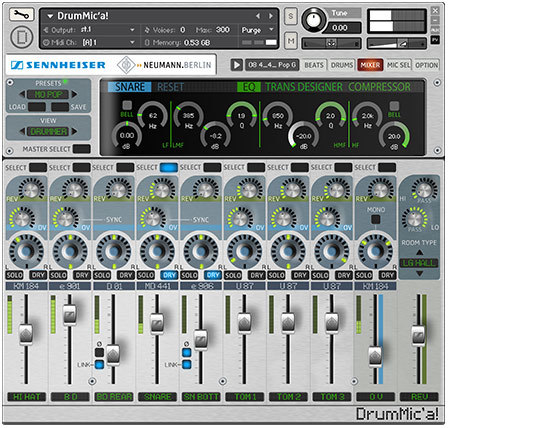Adjust the Tune knob
558x428 pixels.
point(314,20)
